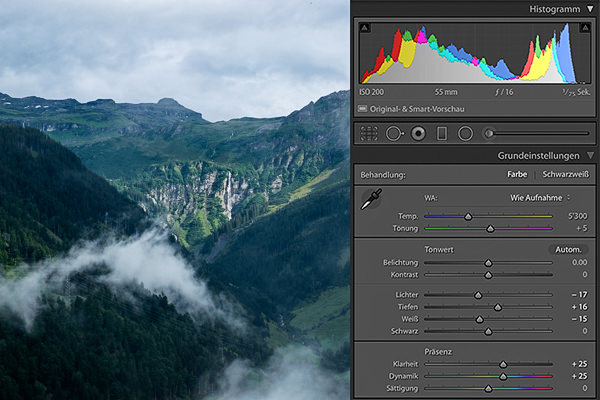Click the Dynamik slider handle

click(503, 377)
